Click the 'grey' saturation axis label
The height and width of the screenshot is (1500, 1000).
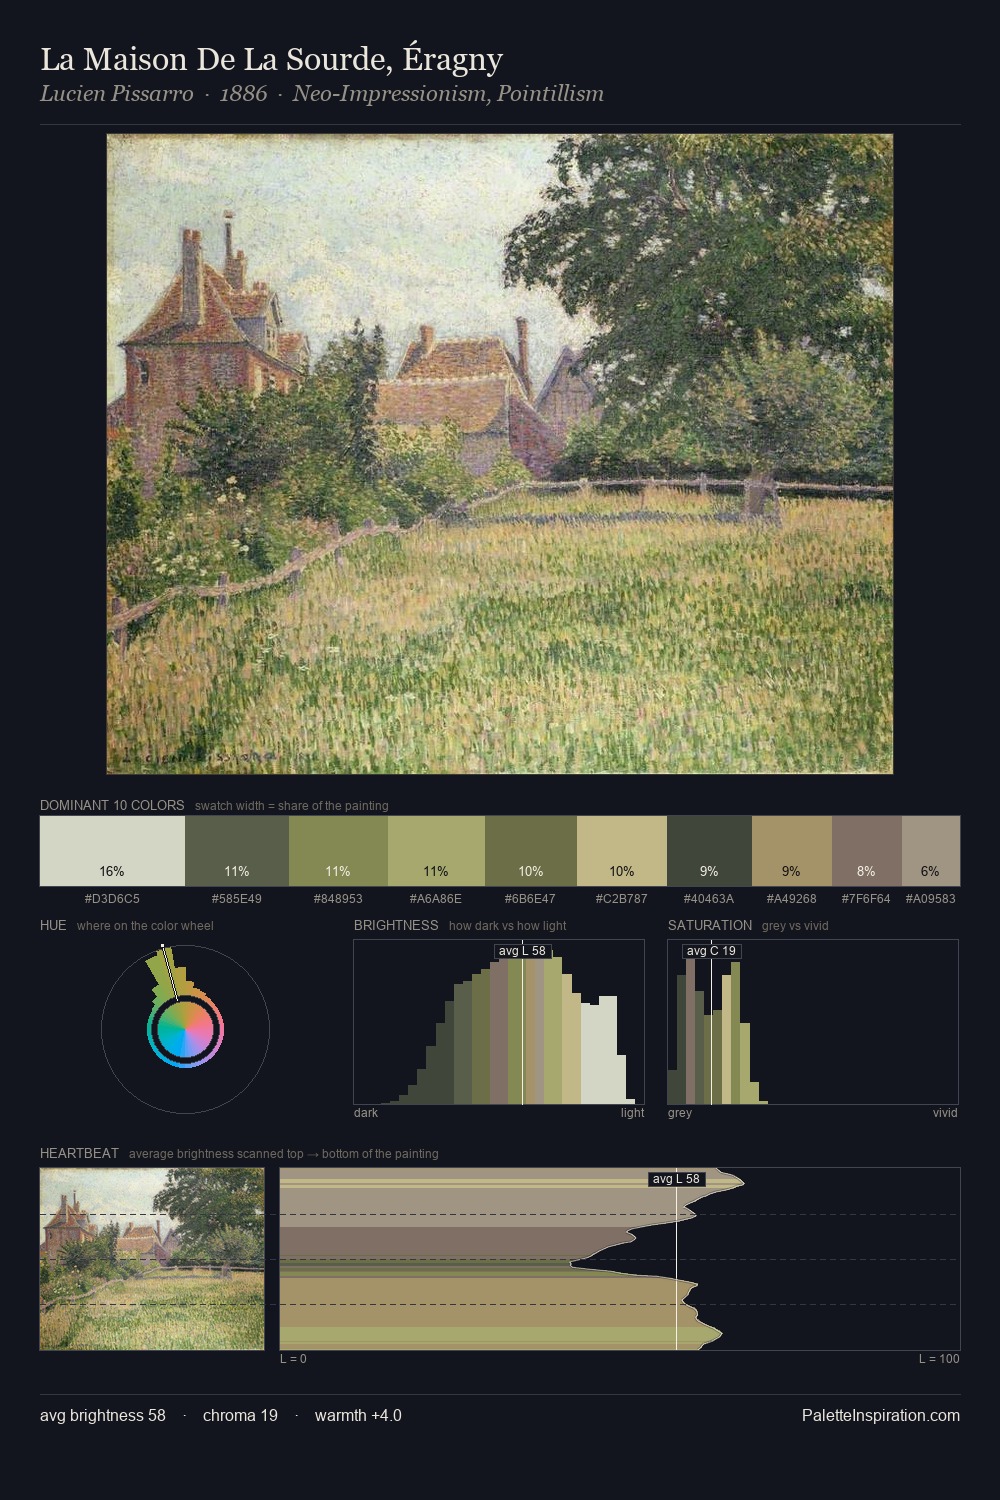[x=680, y=1113]
